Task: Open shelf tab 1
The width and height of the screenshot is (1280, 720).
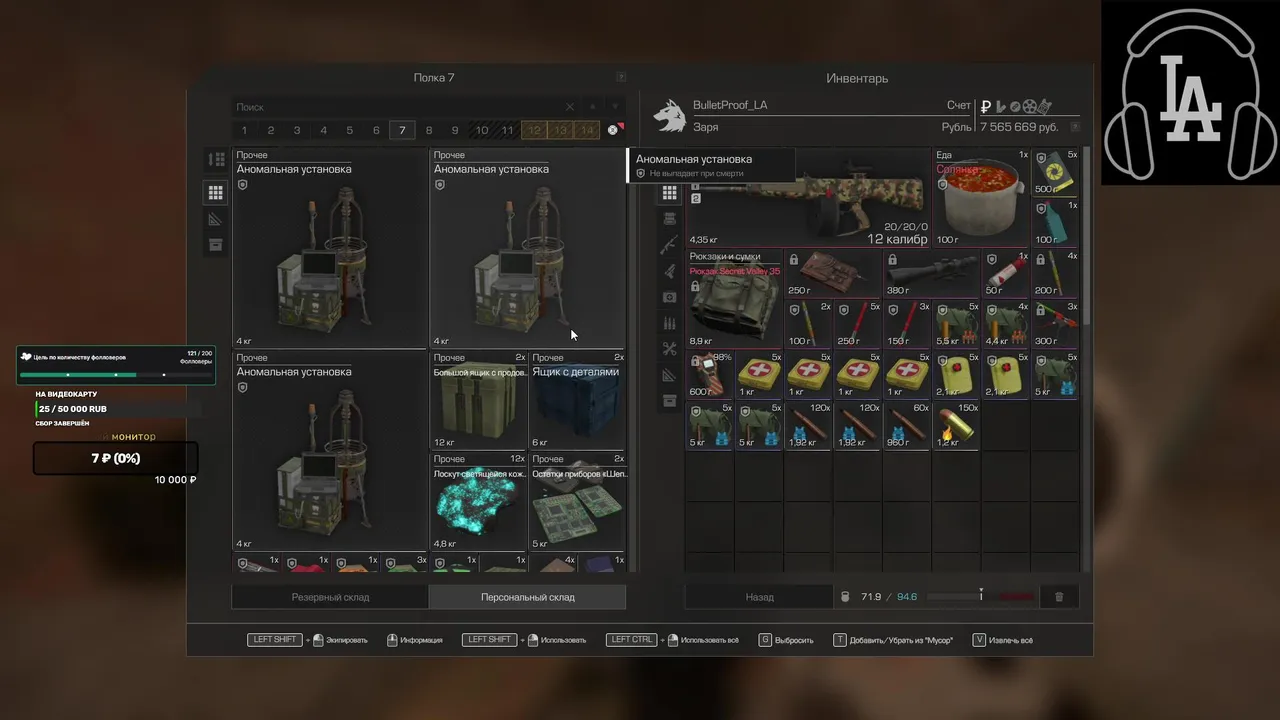Action: [244, 130]
